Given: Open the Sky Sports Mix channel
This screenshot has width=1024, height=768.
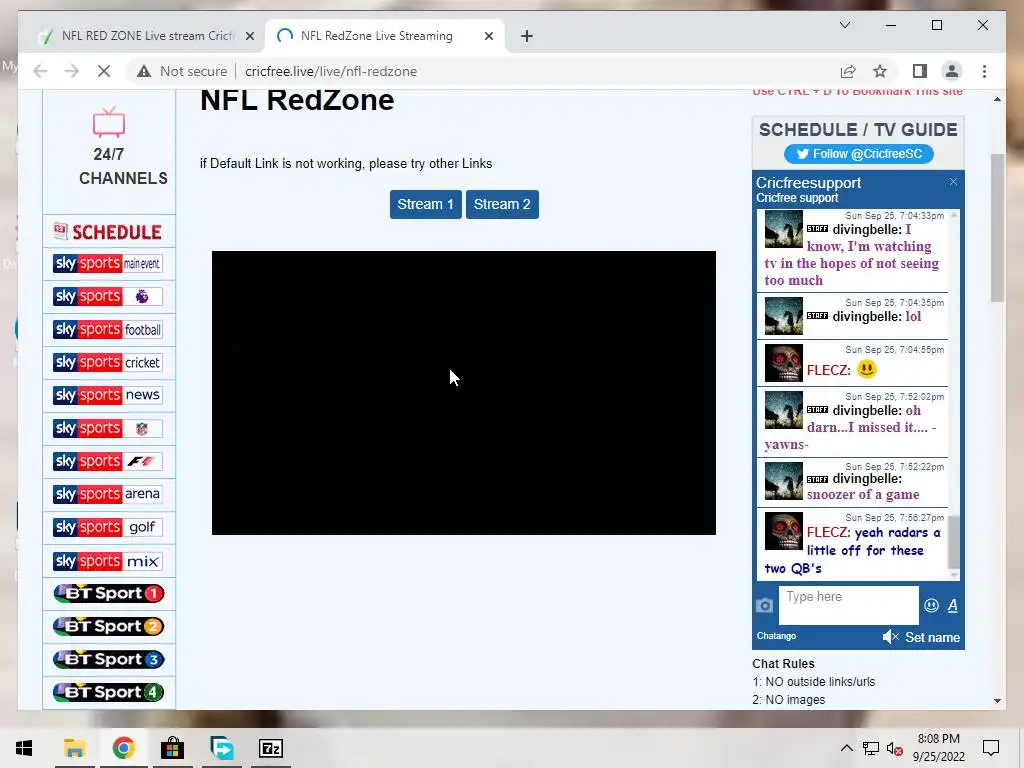Looking at the screenshot, I should (108, 561).
